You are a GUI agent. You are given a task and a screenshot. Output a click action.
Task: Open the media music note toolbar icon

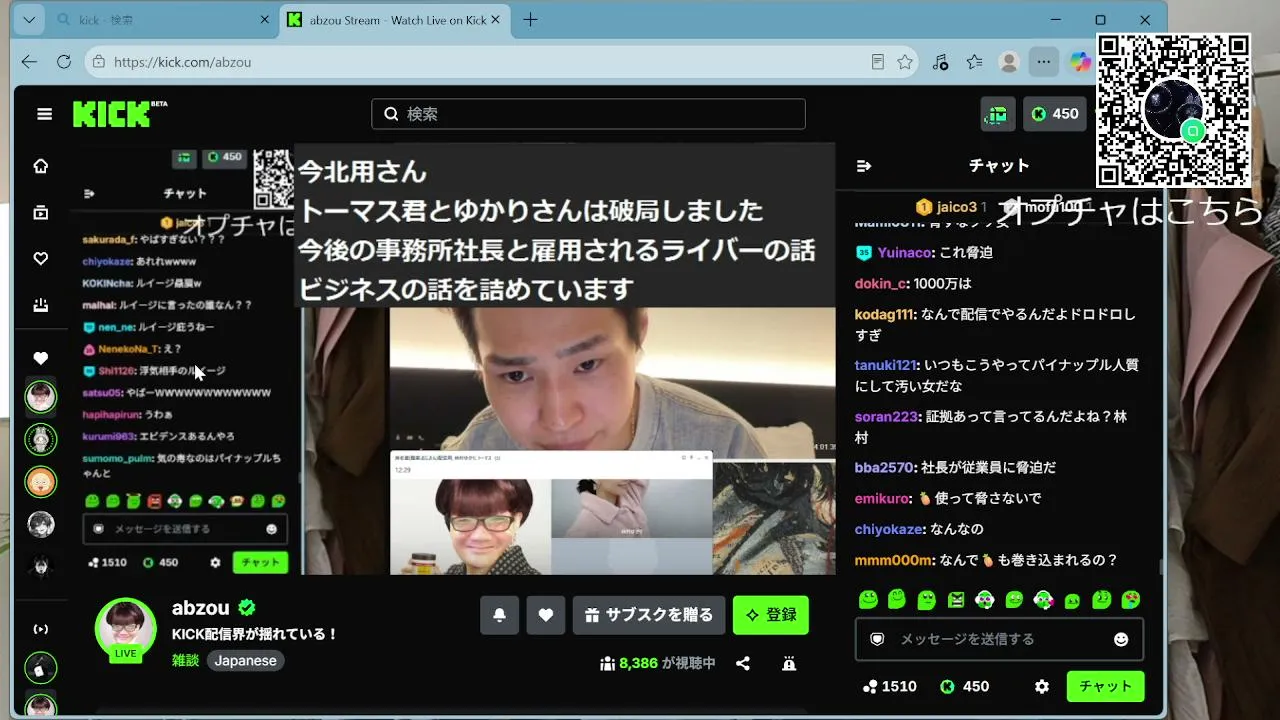pyautogui.click(x=940, y=62)
